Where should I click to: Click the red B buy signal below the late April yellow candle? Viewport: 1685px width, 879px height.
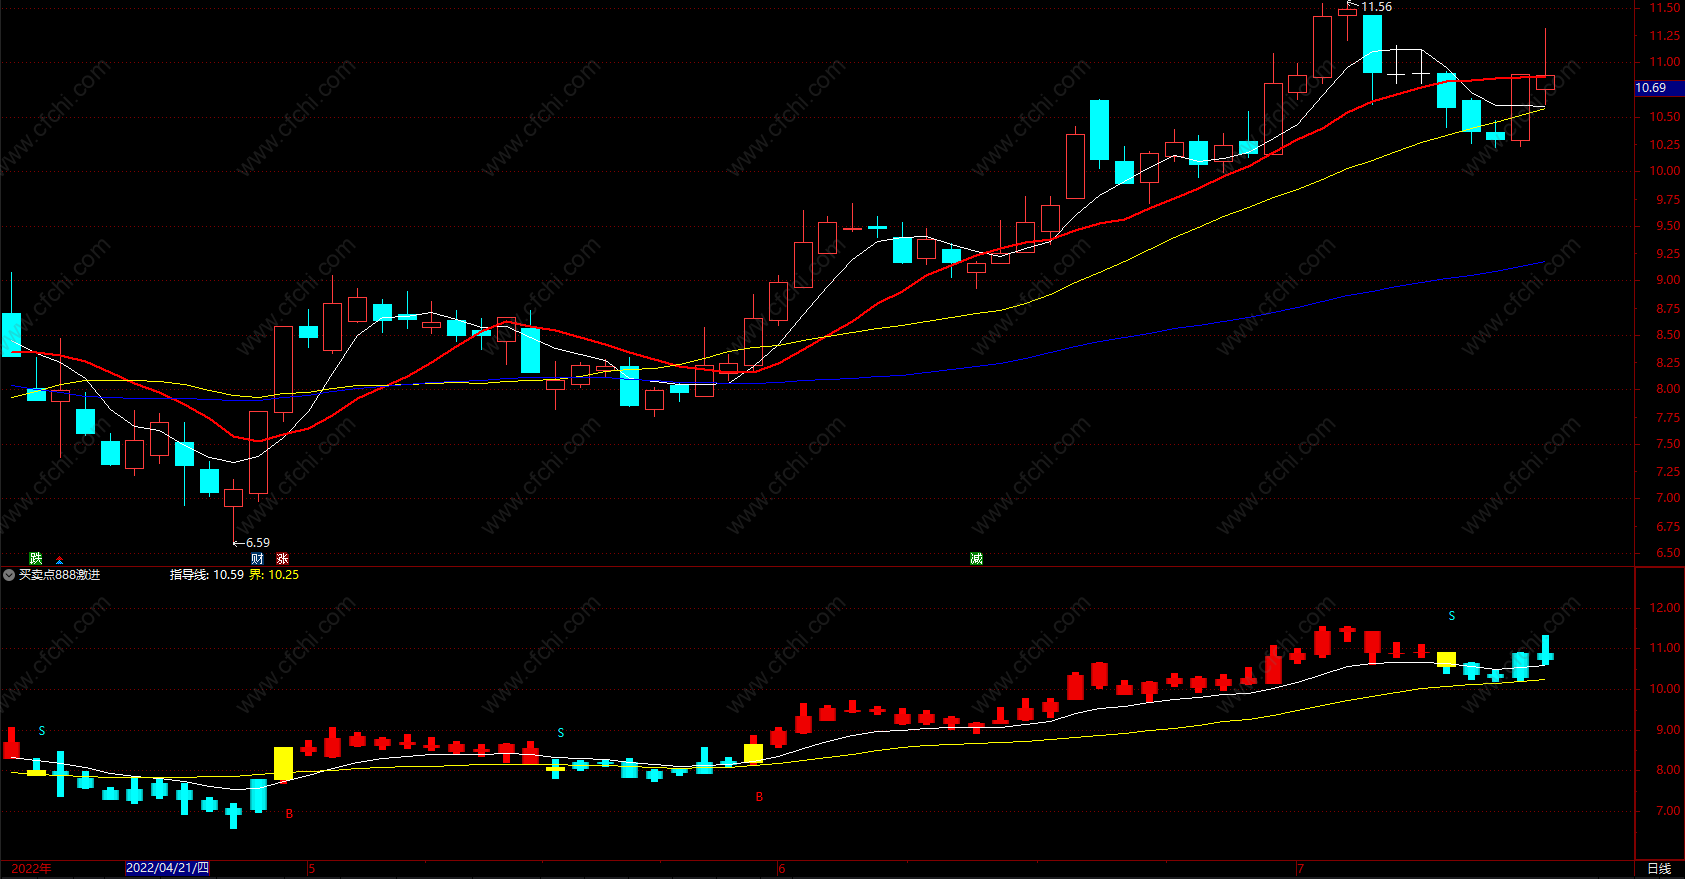tap(290, 814)
